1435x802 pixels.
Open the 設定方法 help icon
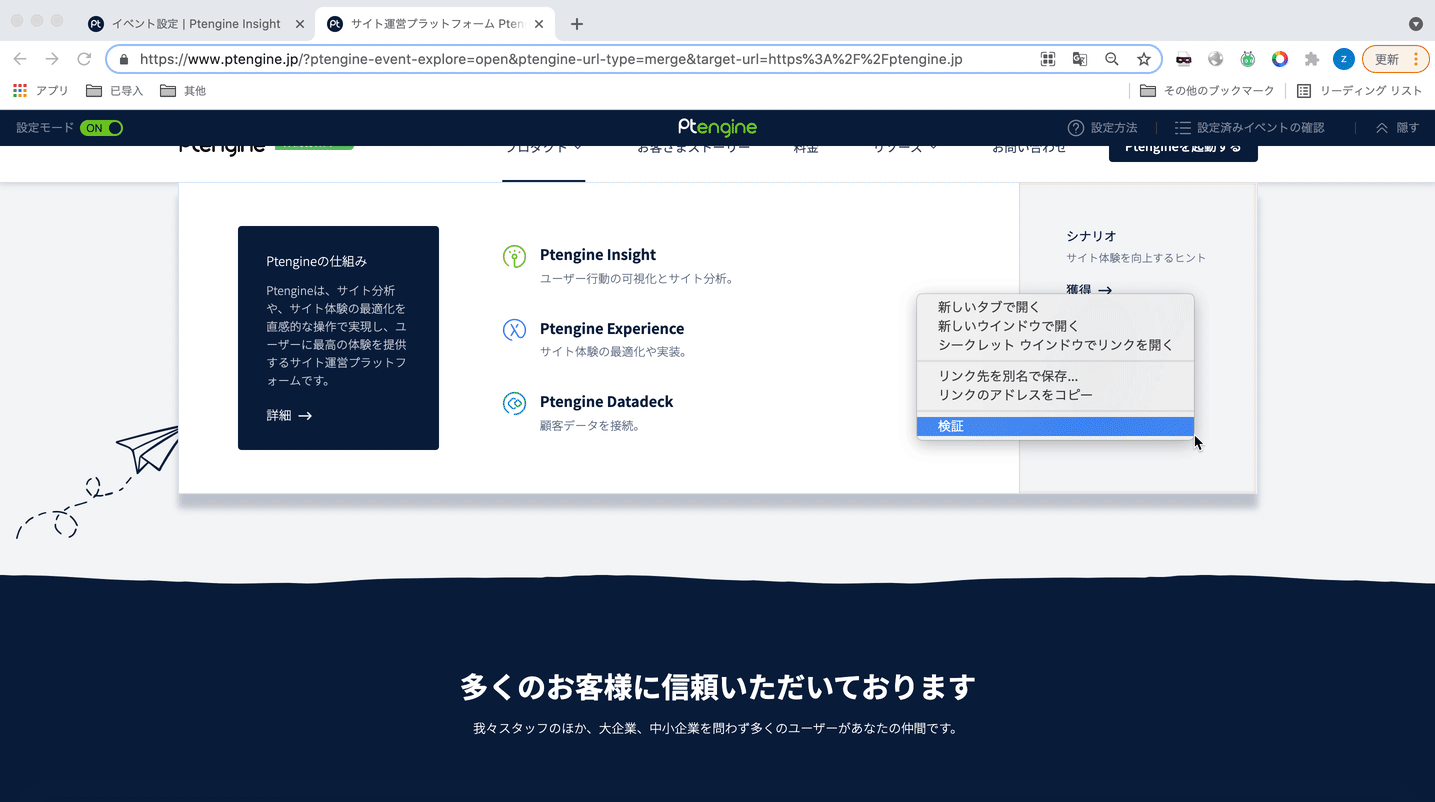[x=1076, y=128]
